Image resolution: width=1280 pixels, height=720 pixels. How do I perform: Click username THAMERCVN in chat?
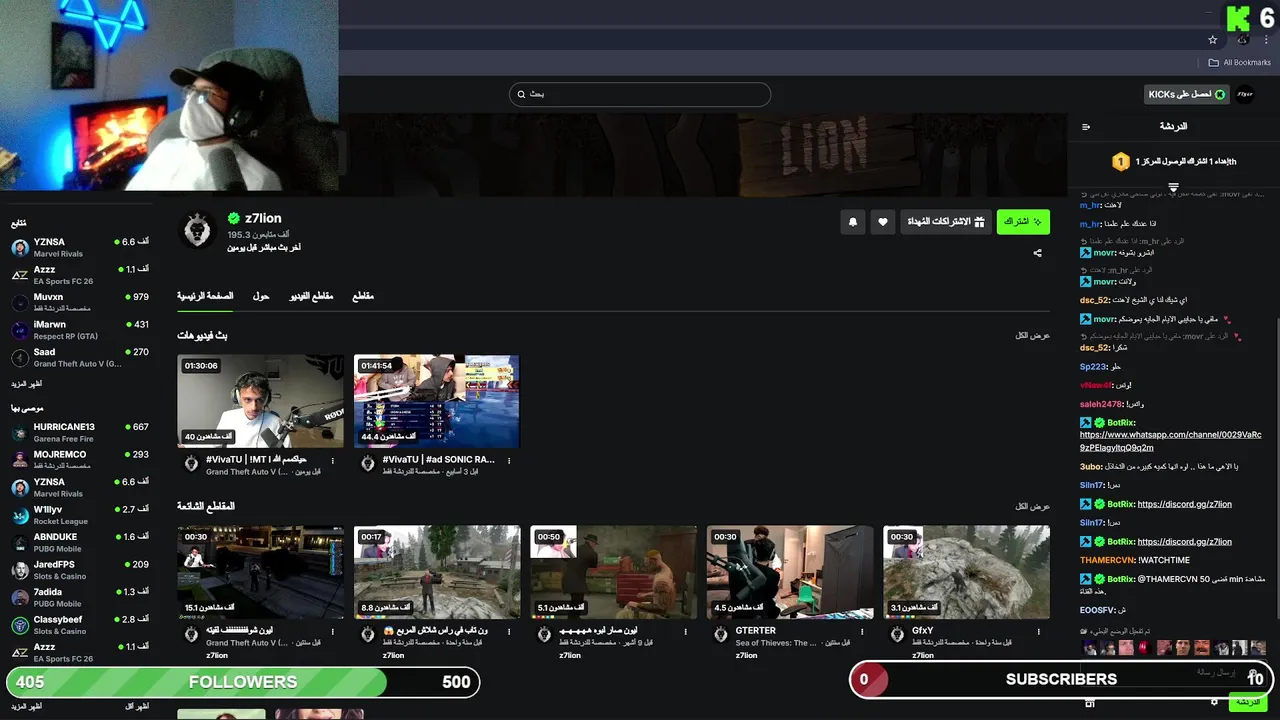click(1107, 560)
